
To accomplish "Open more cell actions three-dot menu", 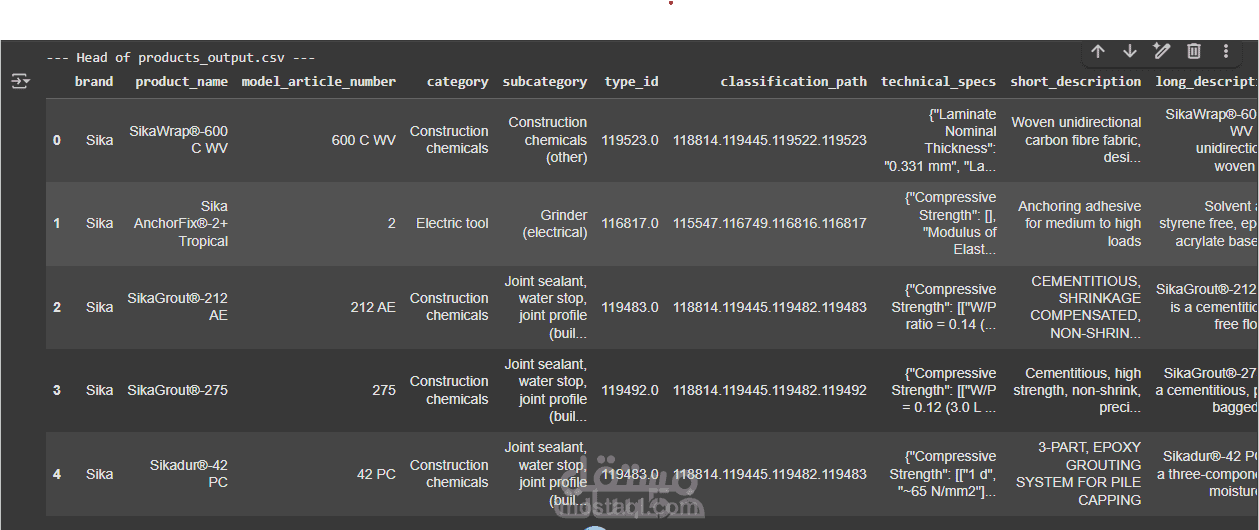I will point(1226,51).
